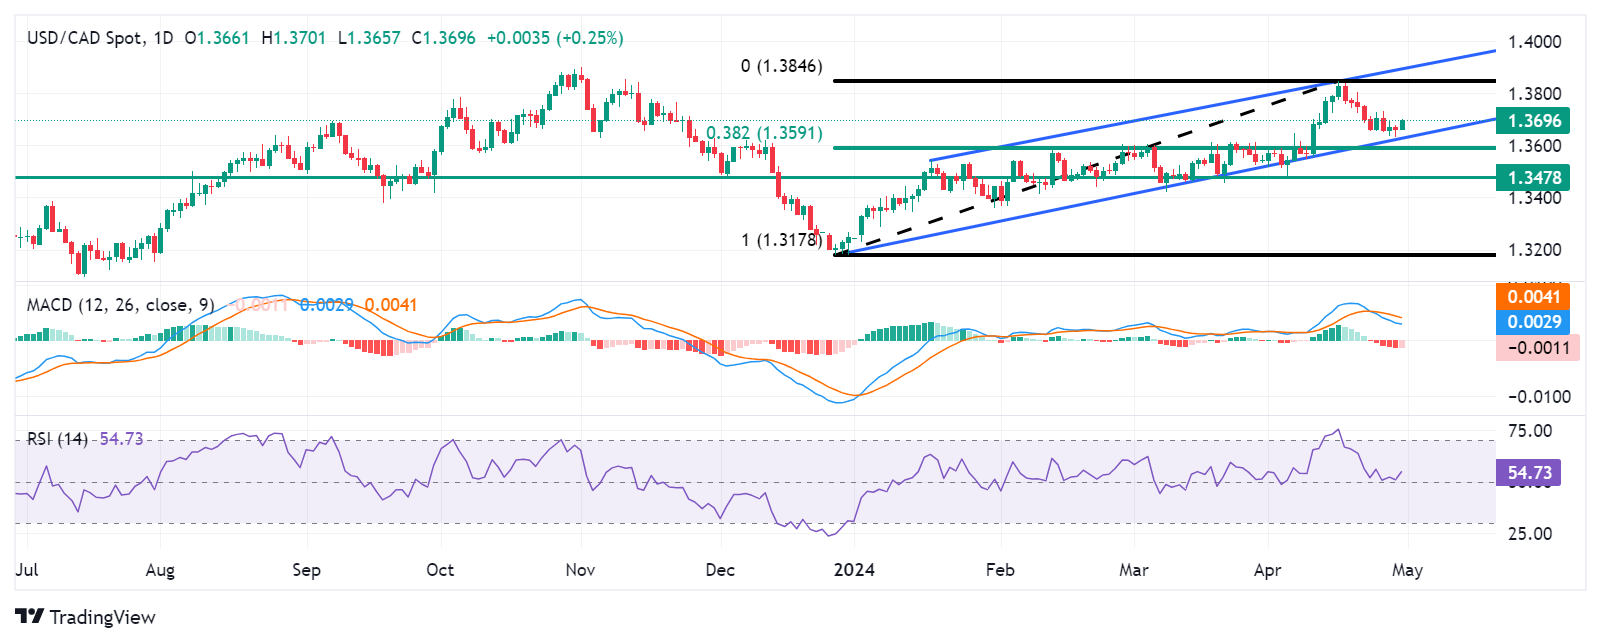This screenshot has height=643, width=1601.
Task: Click the MACD (12, 26, close, 9) legend
Action: tap(120, 305)
